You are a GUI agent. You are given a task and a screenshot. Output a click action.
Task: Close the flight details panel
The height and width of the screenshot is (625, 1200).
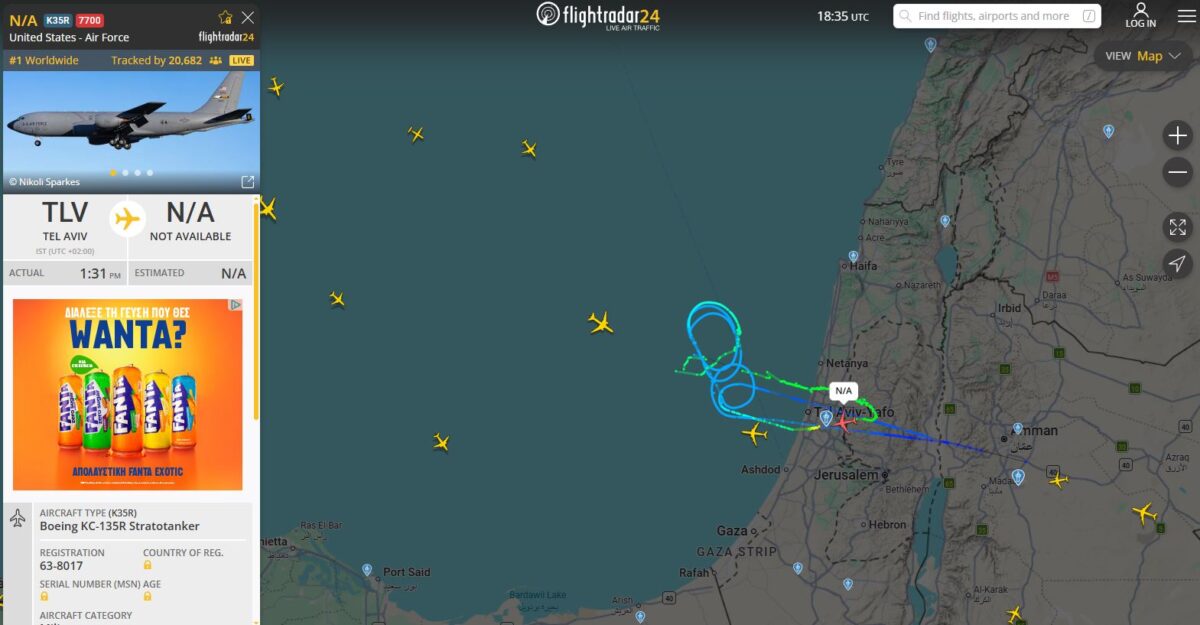pyautogui.click(x=248, y=18)
